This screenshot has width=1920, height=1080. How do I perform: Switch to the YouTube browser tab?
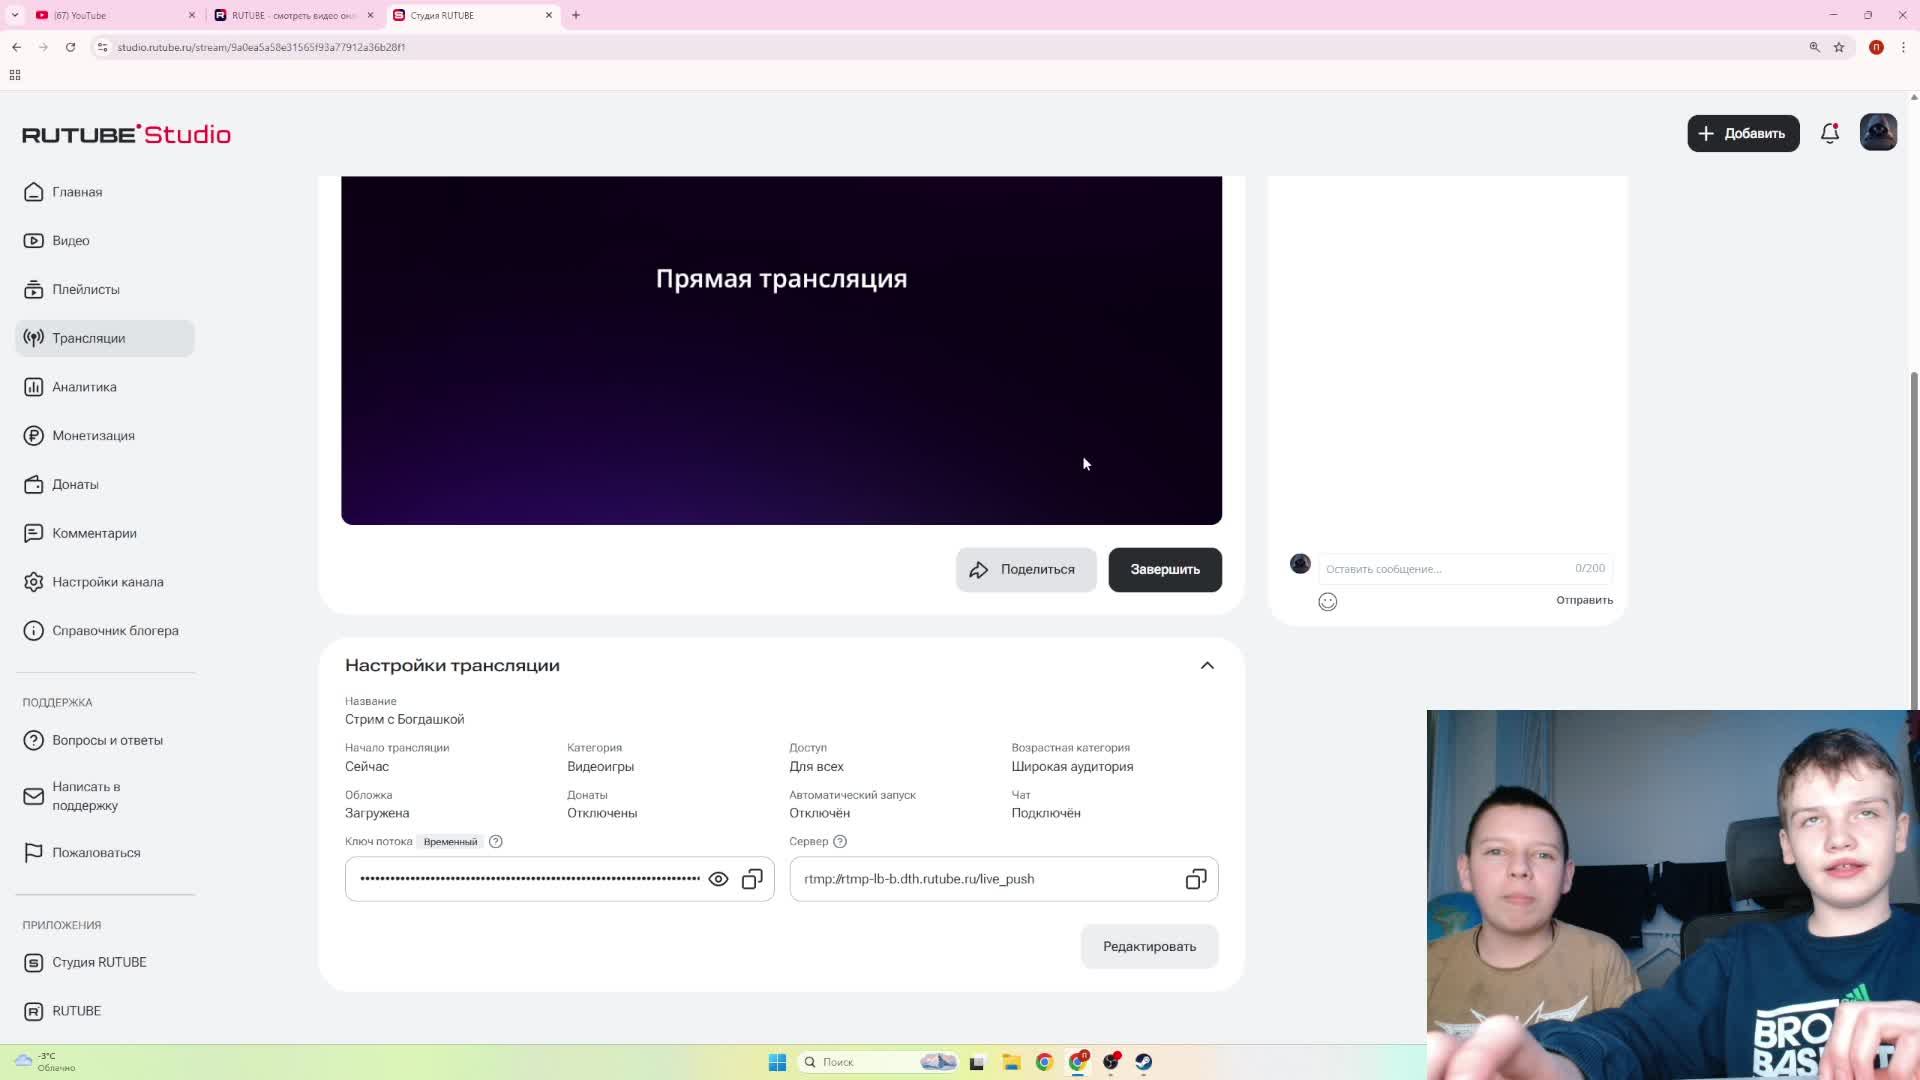pos(115,15)
